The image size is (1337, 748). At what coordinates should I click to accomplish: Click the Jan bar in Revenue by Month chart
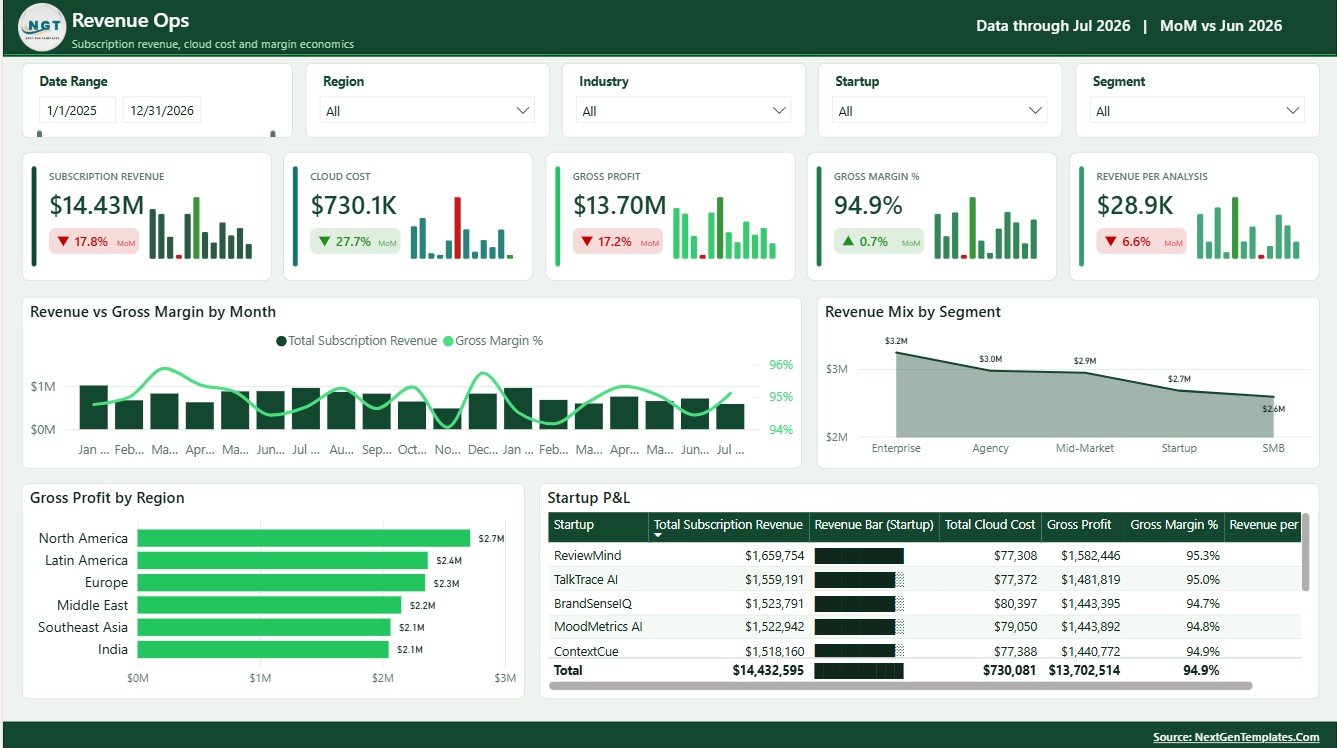pos(93,407)
